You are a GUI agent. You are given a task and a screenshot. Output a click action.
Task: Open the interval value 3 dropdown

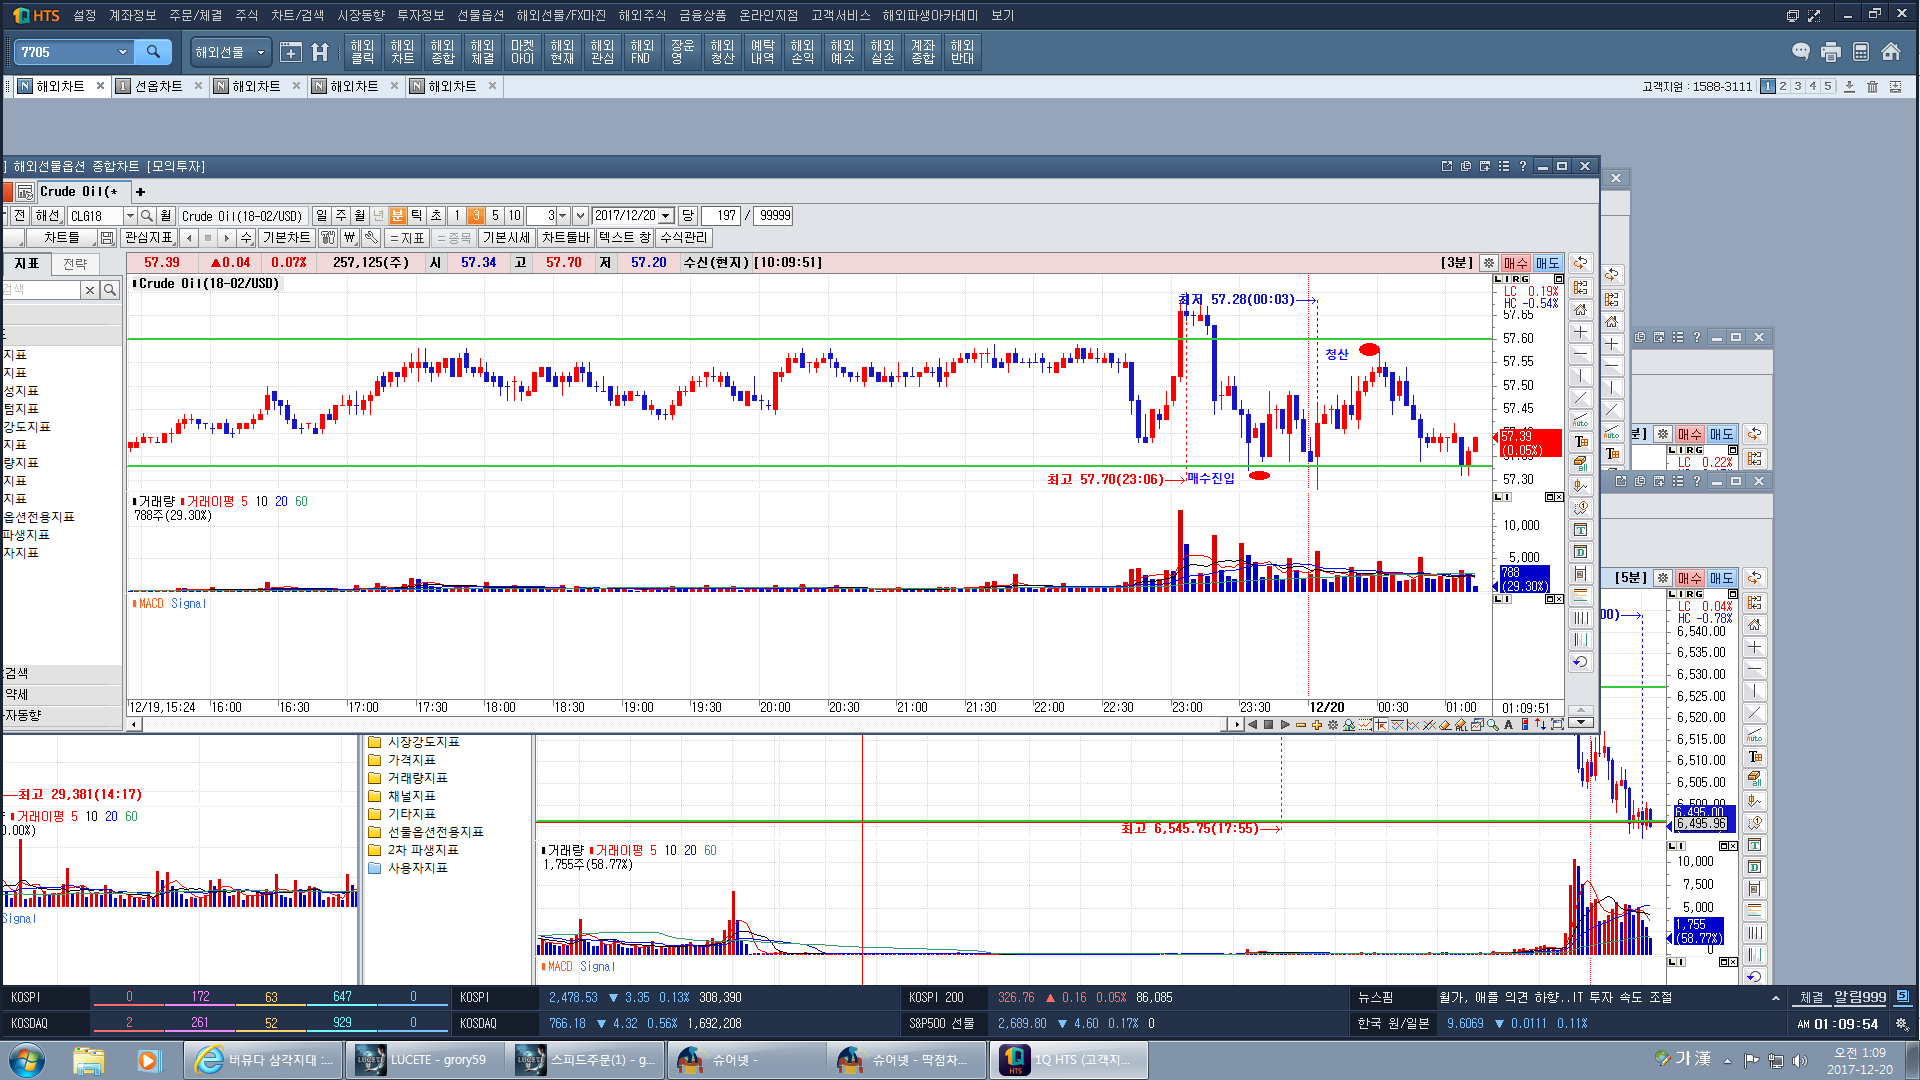(563, 216)
